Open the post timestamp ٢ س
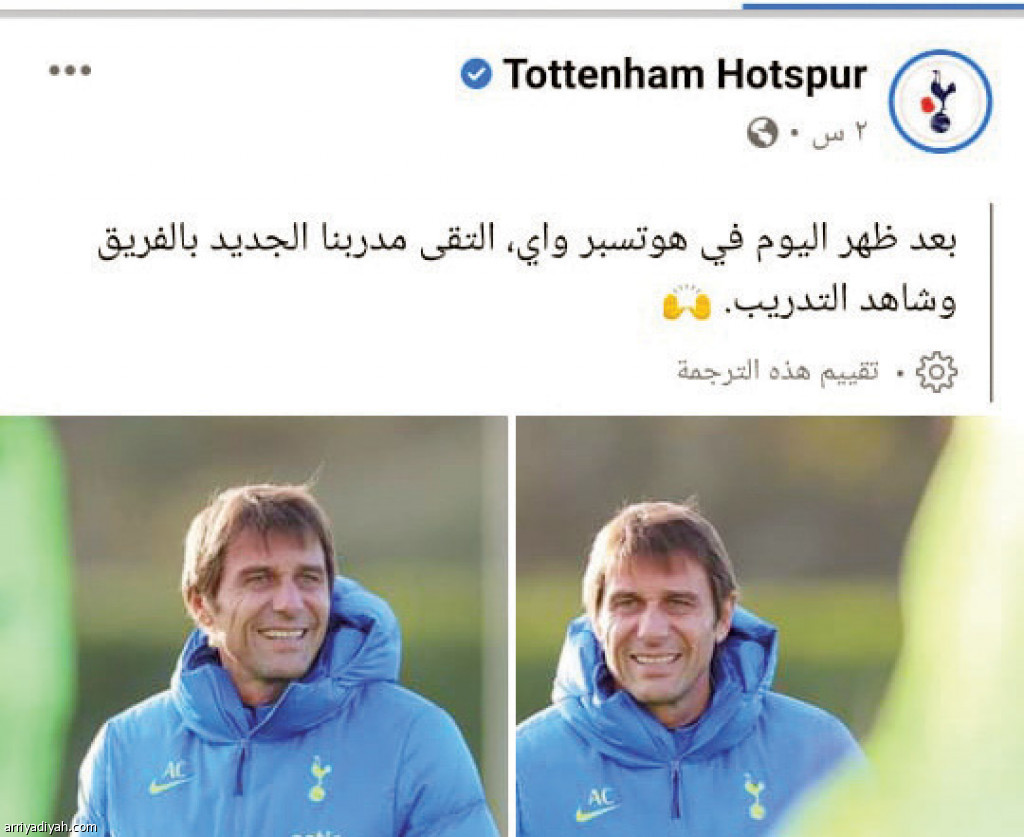 coord(839,134)
